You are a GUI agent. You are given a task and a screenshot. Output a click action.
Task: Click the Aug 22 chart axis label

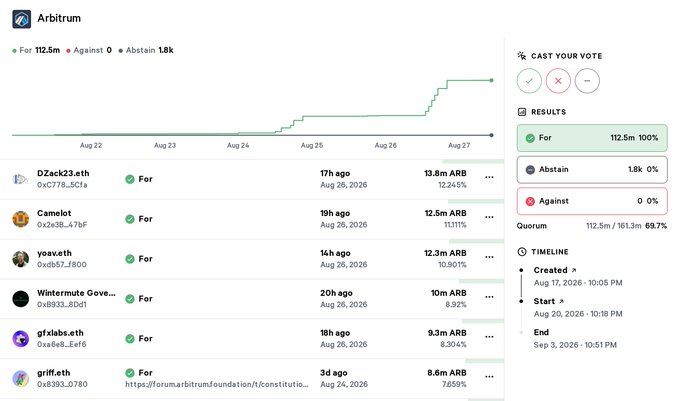pos(91,145)
